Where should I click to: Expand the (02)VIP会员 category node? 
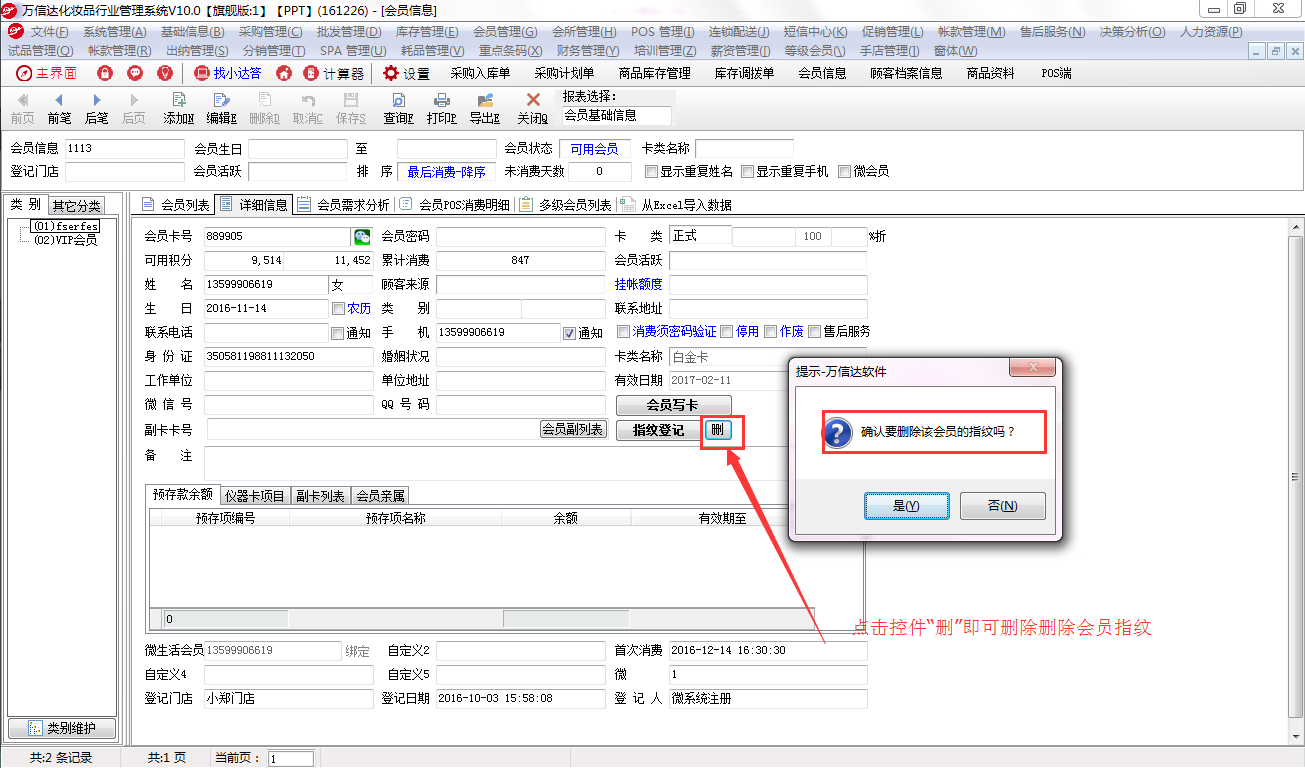pos(66,240)
